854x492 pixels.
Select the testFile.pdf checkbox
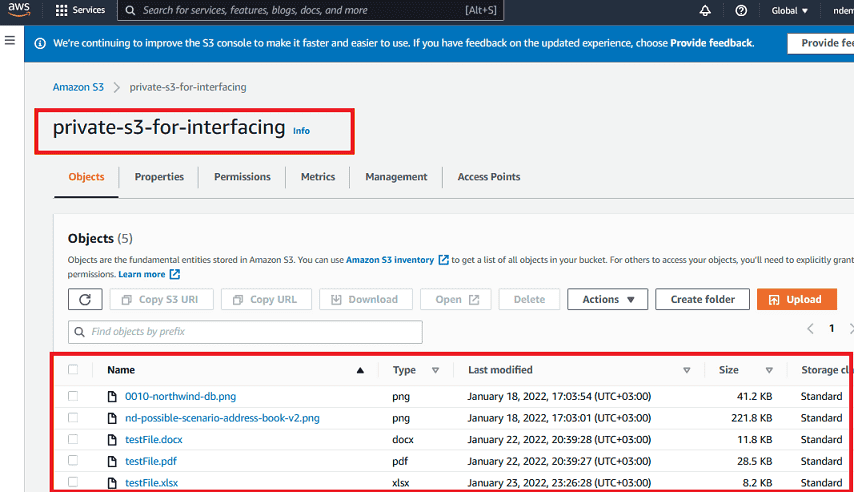pos(73,461)
